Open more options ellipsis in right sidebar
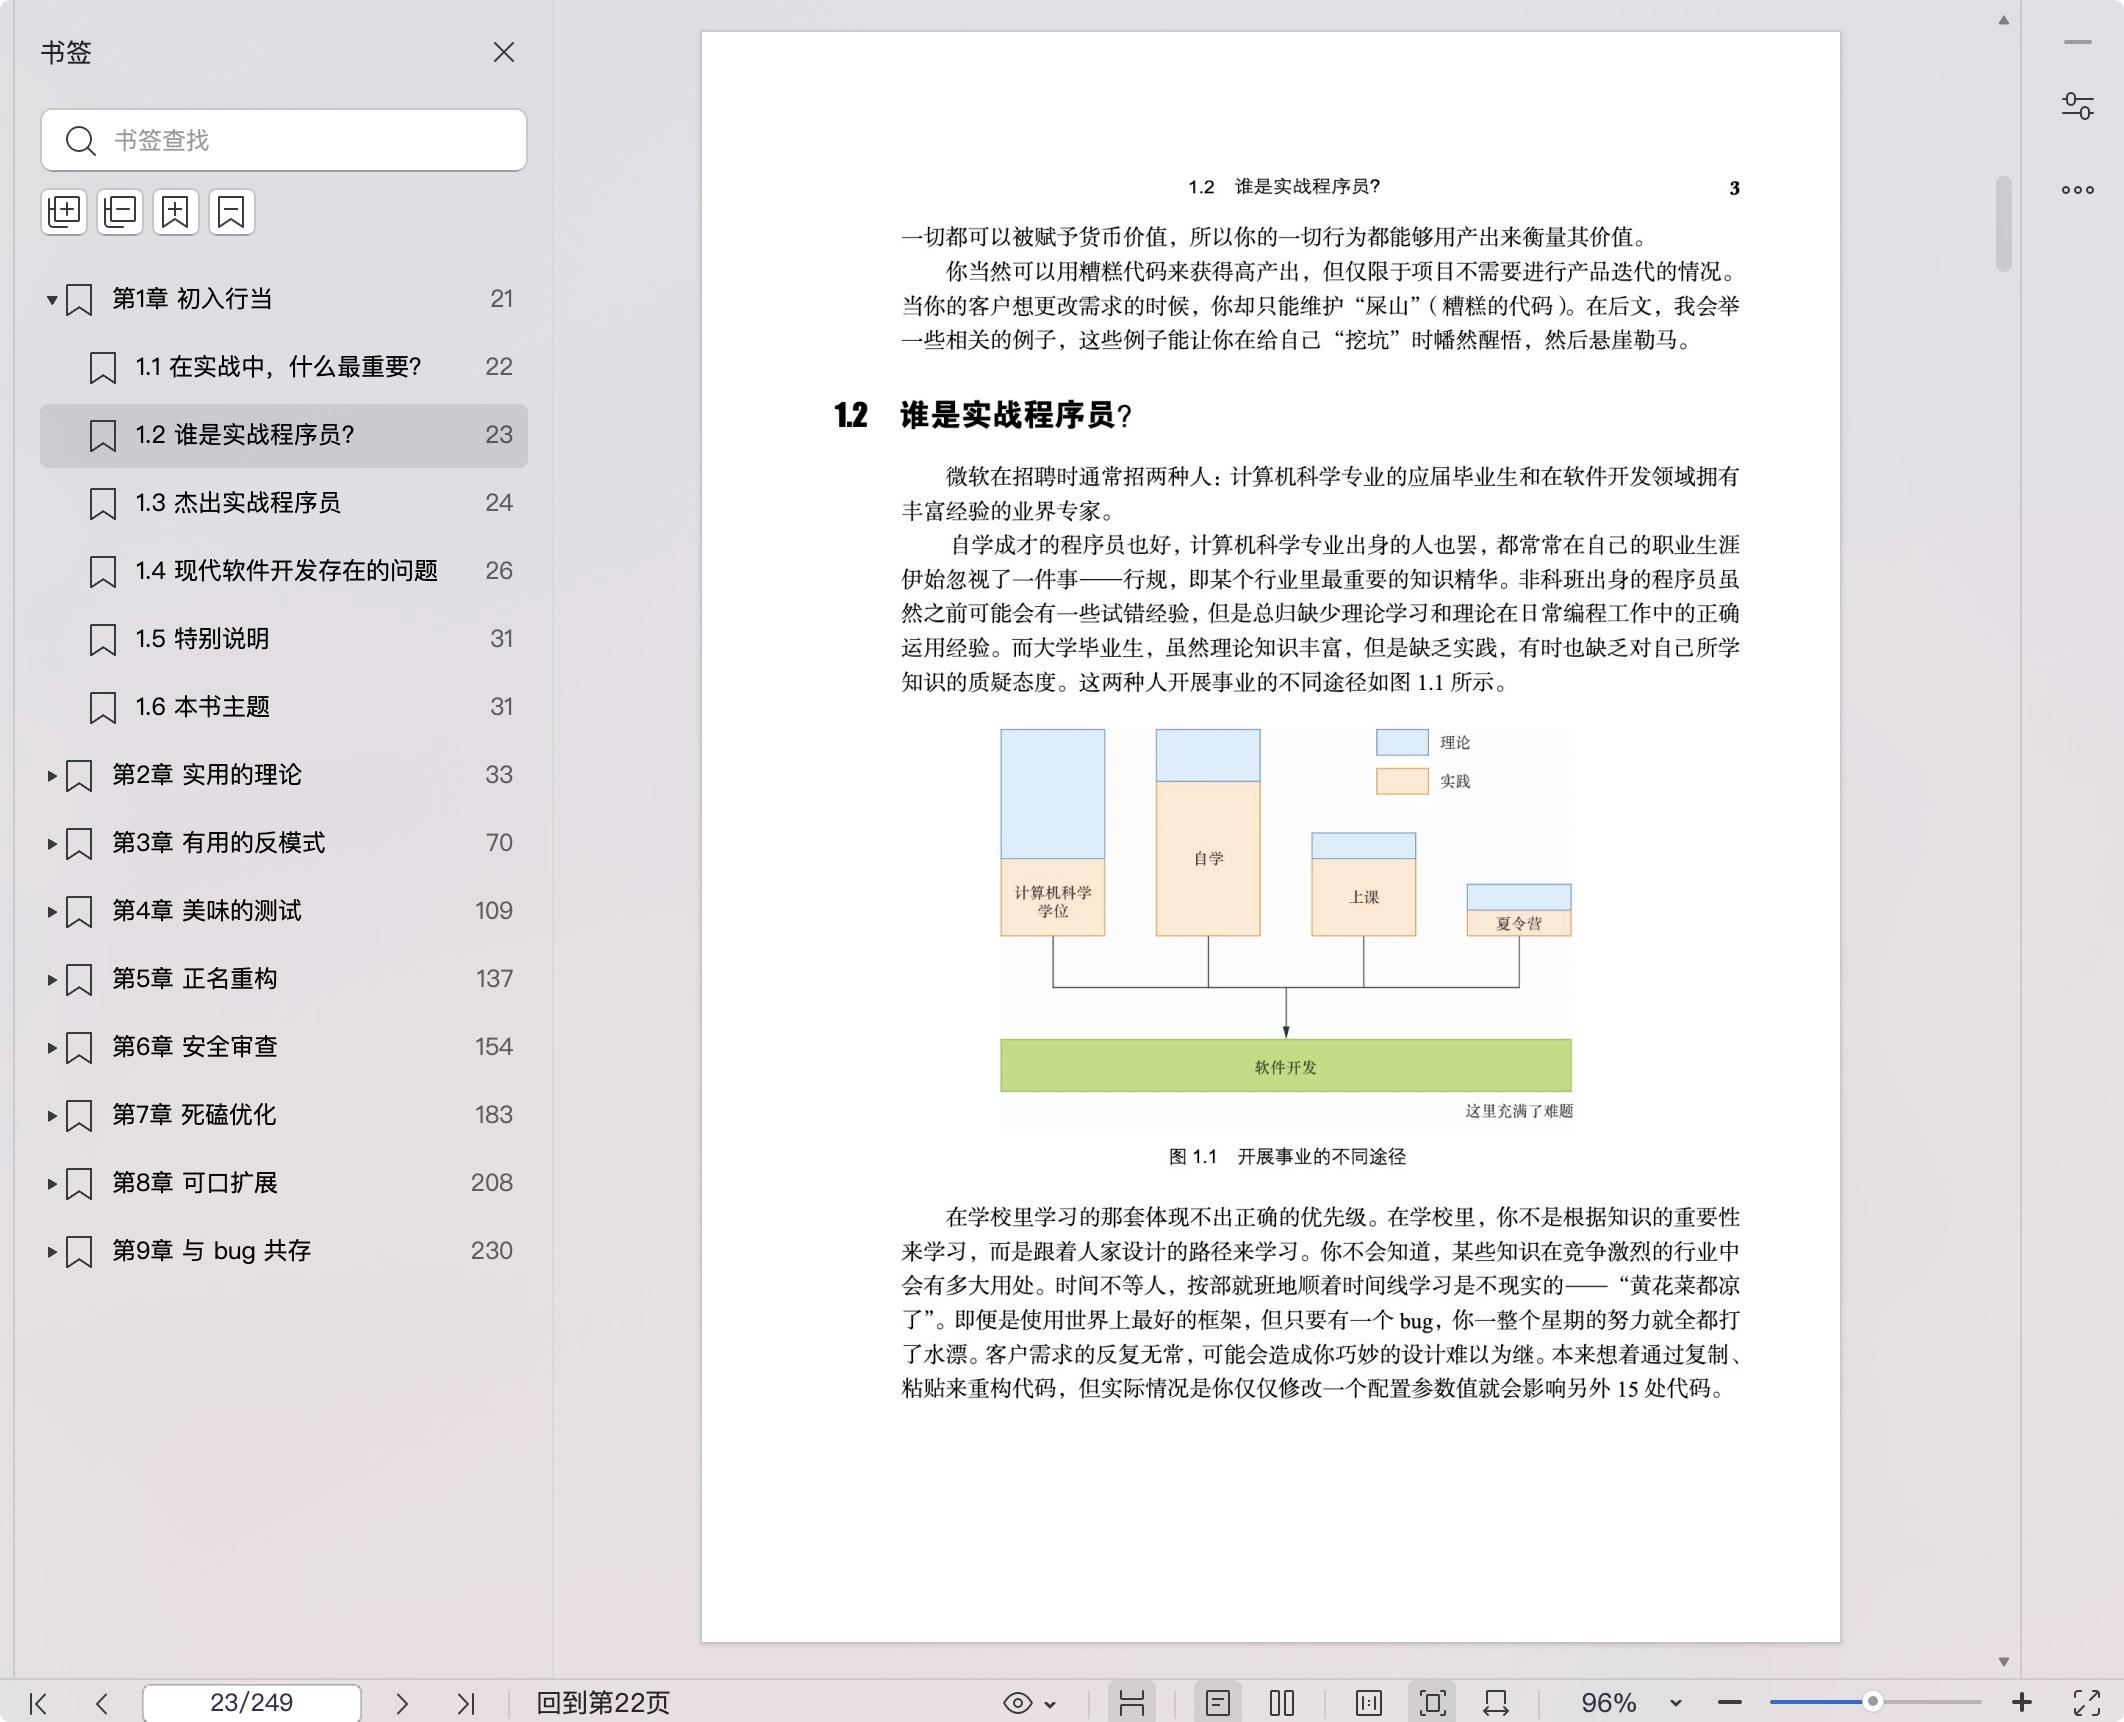Screen dimensions: 2124x1722 (x=2078, y=189)
